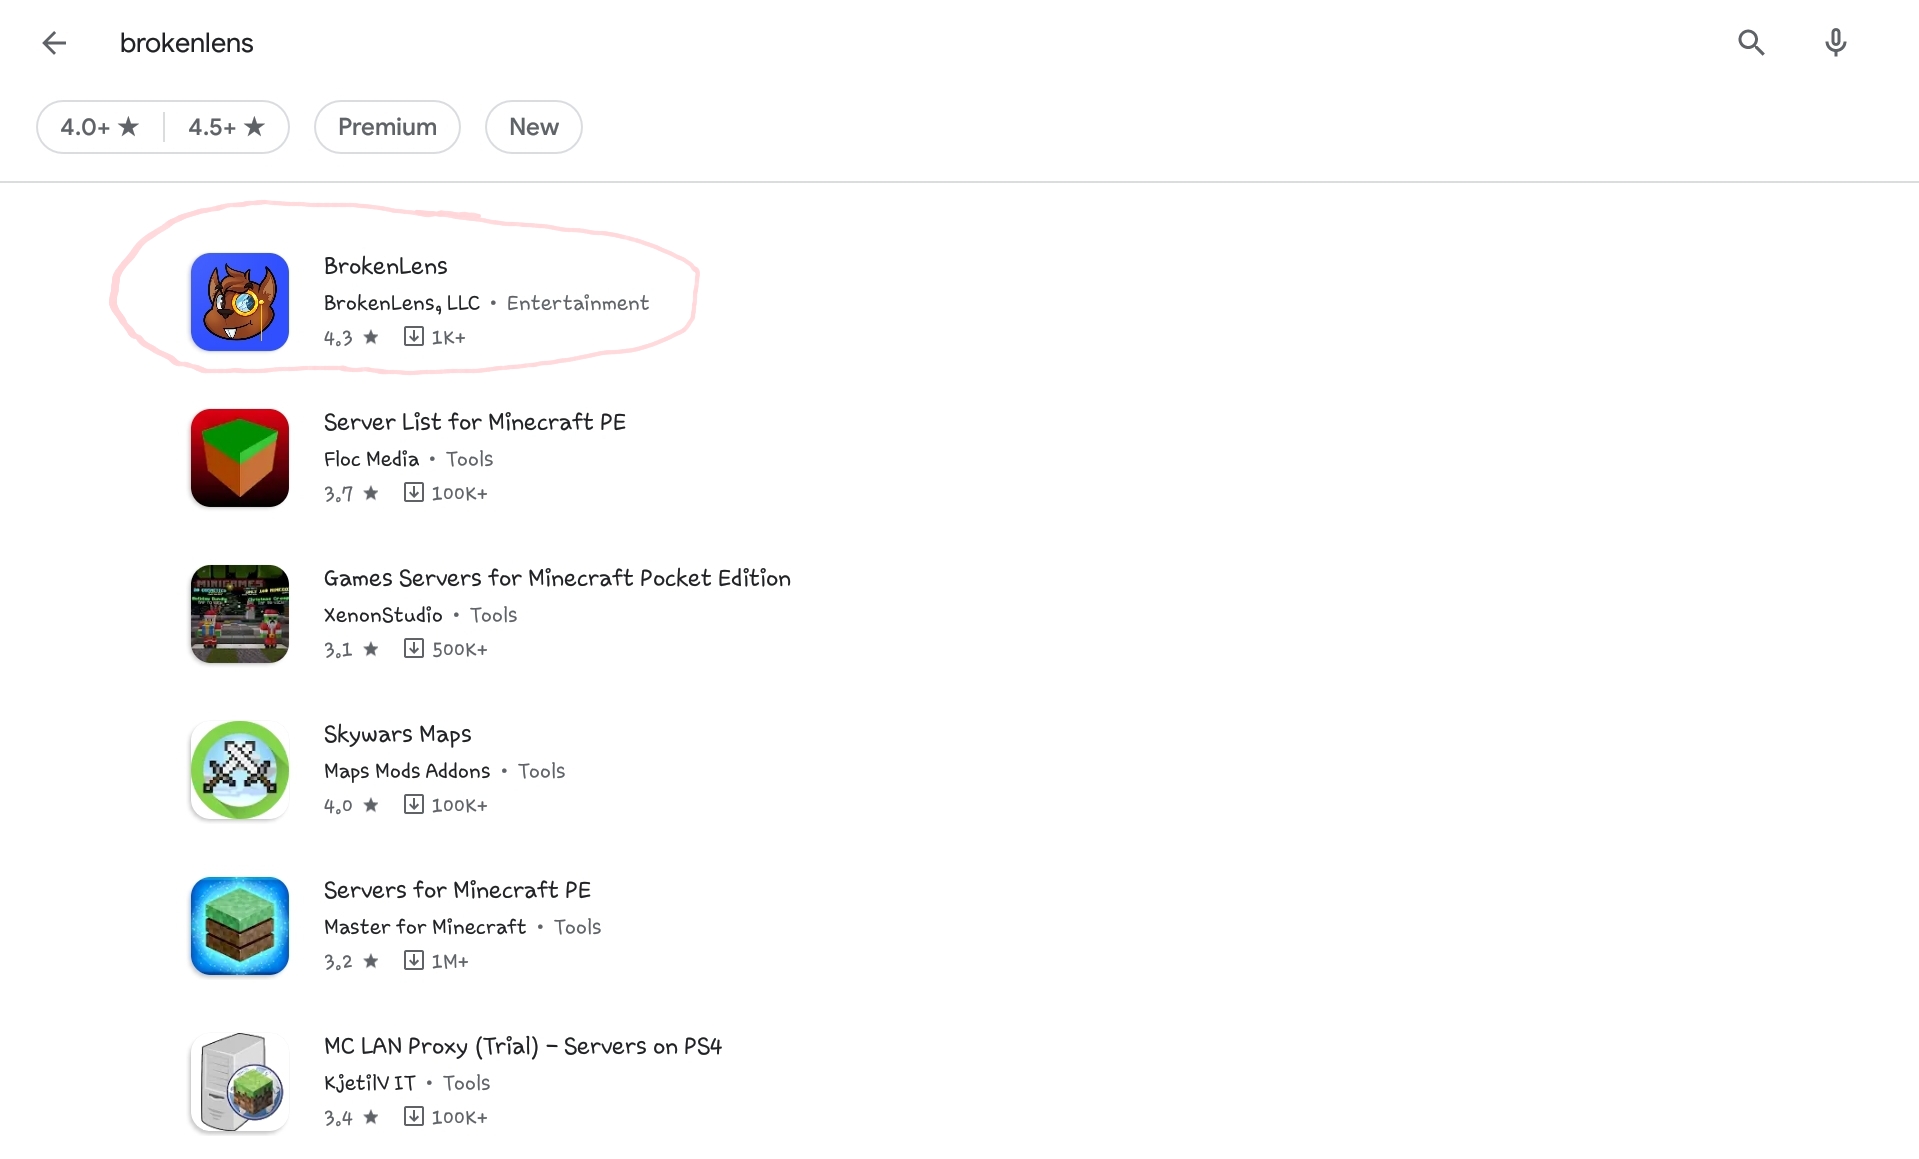Open Games Servers for Minecraft Pocket Edition
Viewport: 1919px width, 1159px height.
pyautogui.click(x=557, y=578)
